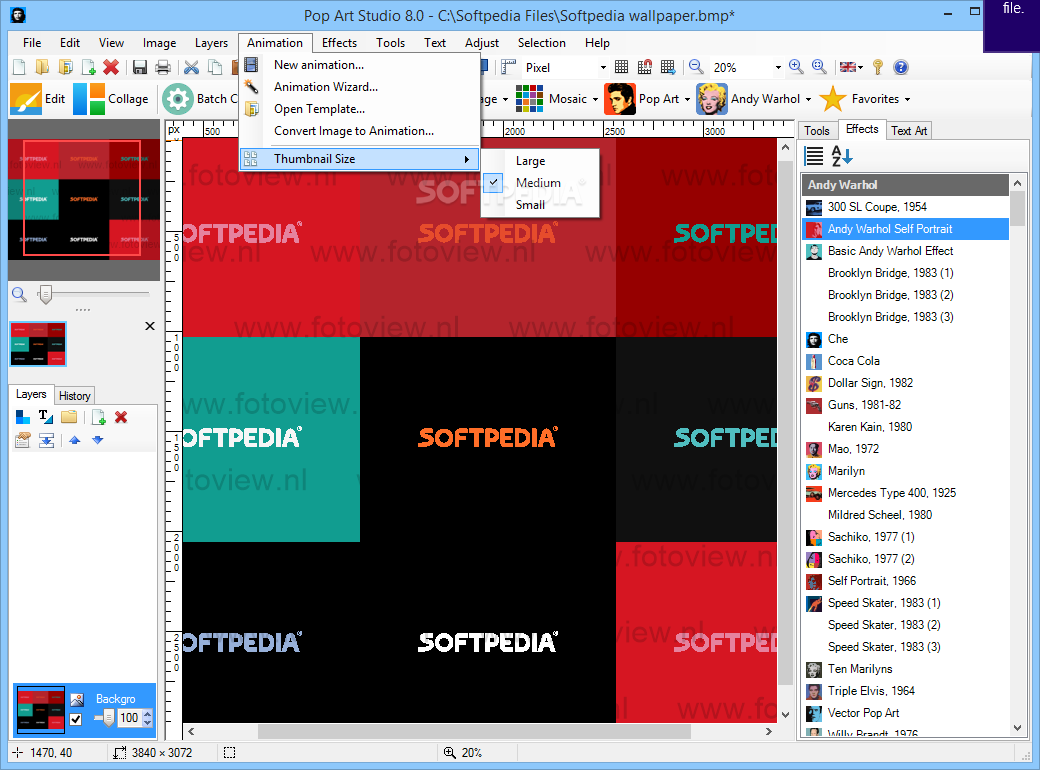Image resolution: width=1040 pixels, height=770 pixels.
Task: Delete layer with red X in Layers panel
Action: 121,417
